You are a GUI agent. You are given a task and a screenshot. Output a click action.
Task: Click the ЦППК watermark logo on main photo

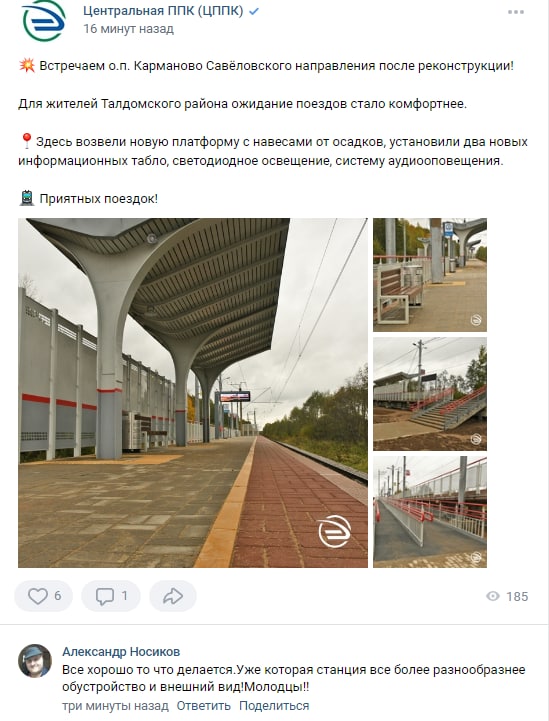[334, 532]
